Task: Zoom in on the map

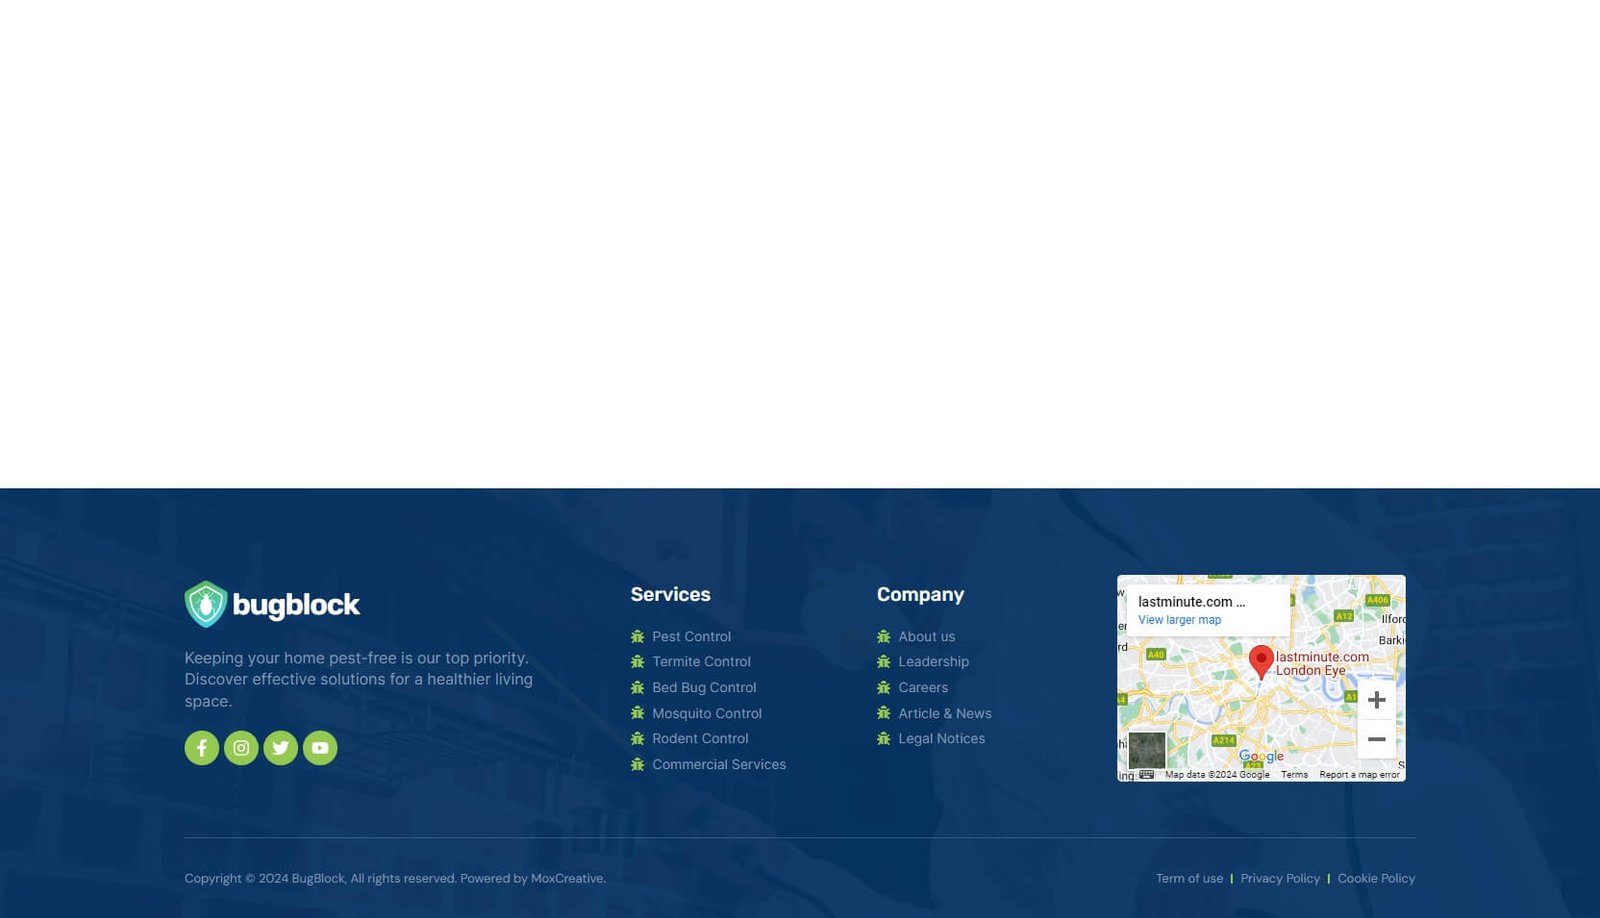Action: click(1376, 700)
